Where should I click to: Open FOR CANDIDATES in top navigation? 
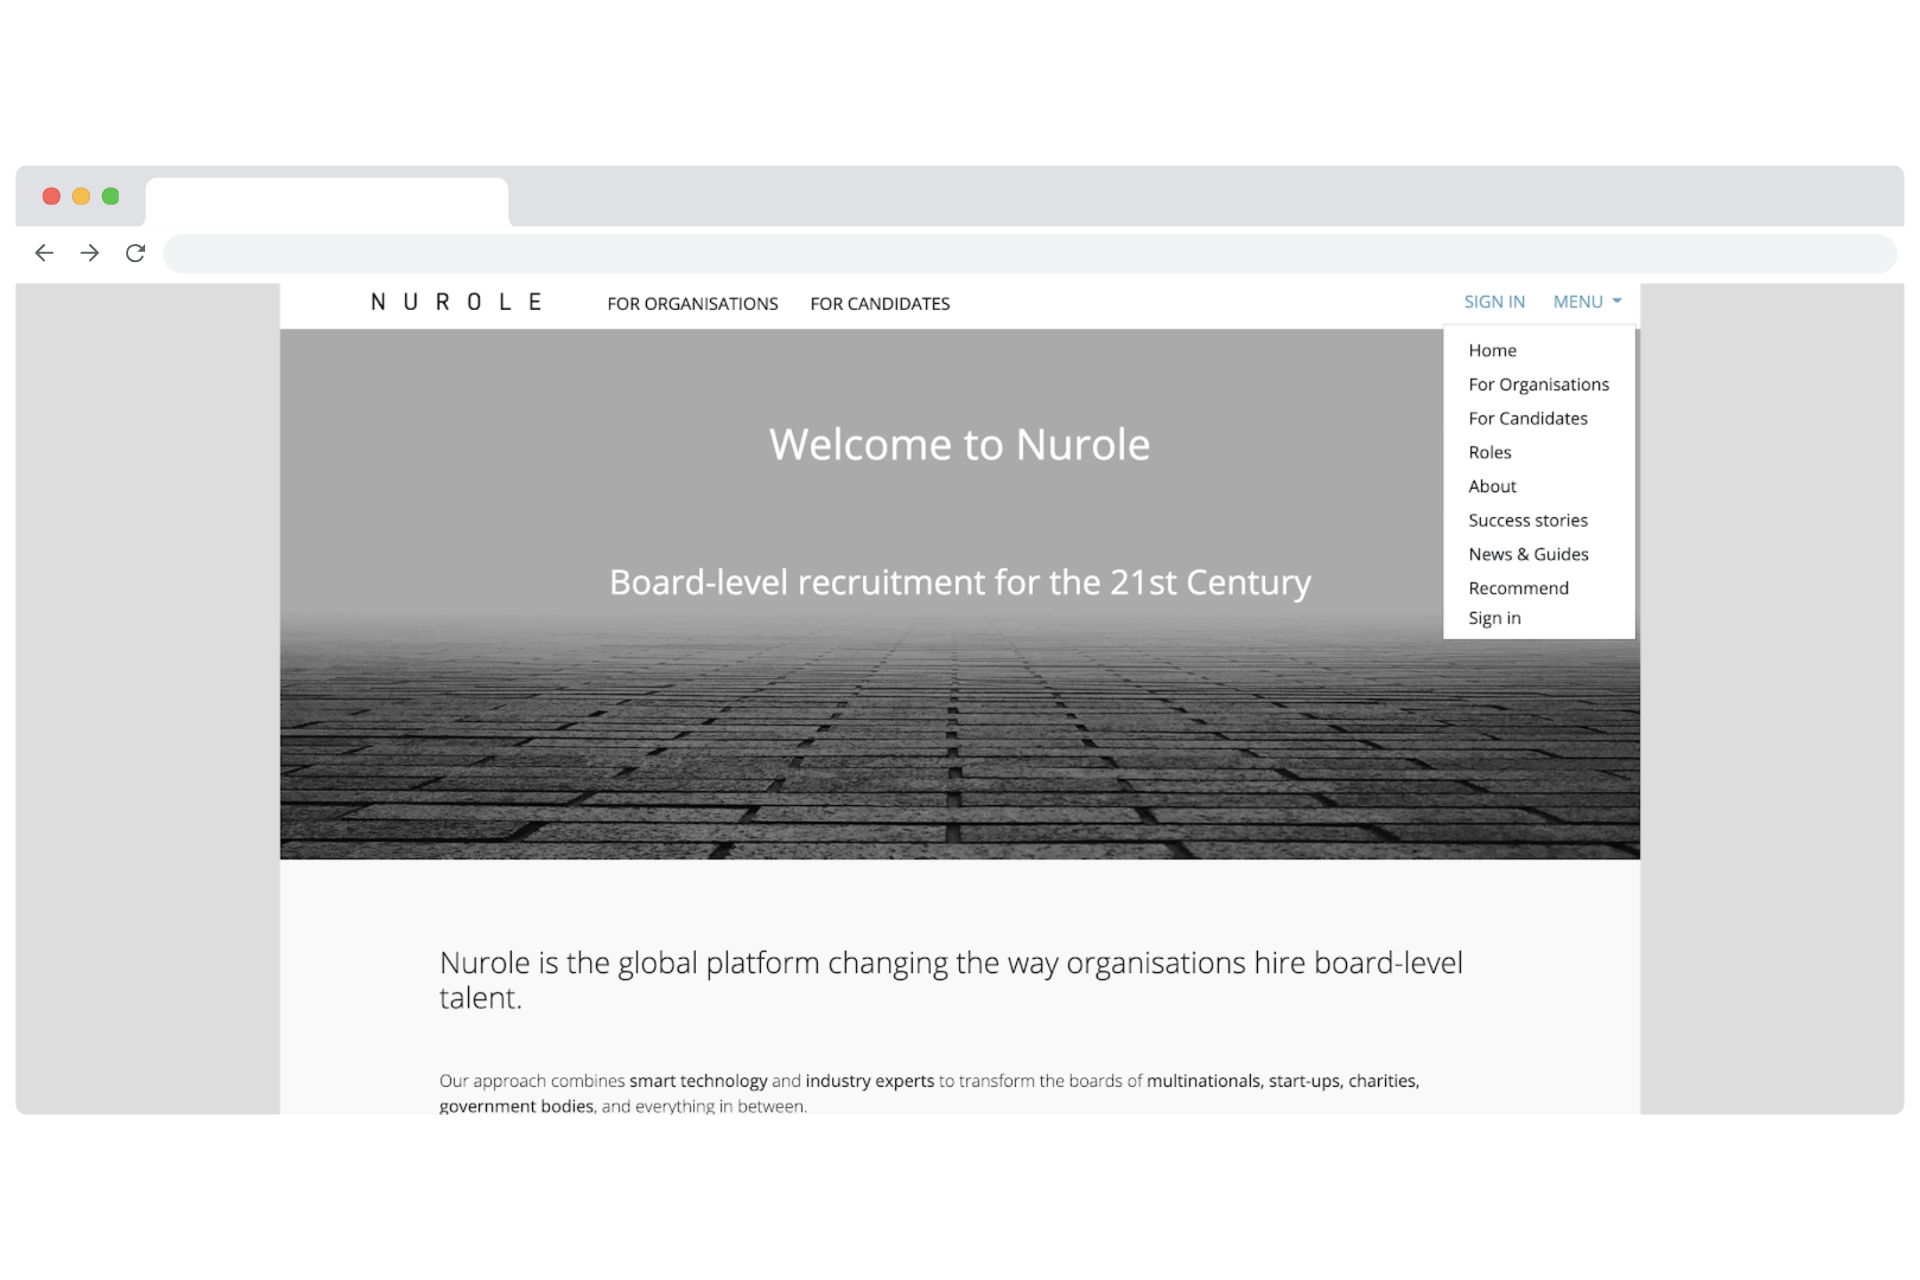point(879,304)
